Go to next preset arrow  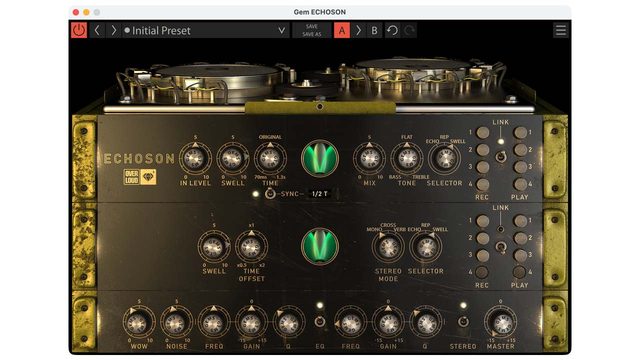pyautogui.click(x=113, y=30)
